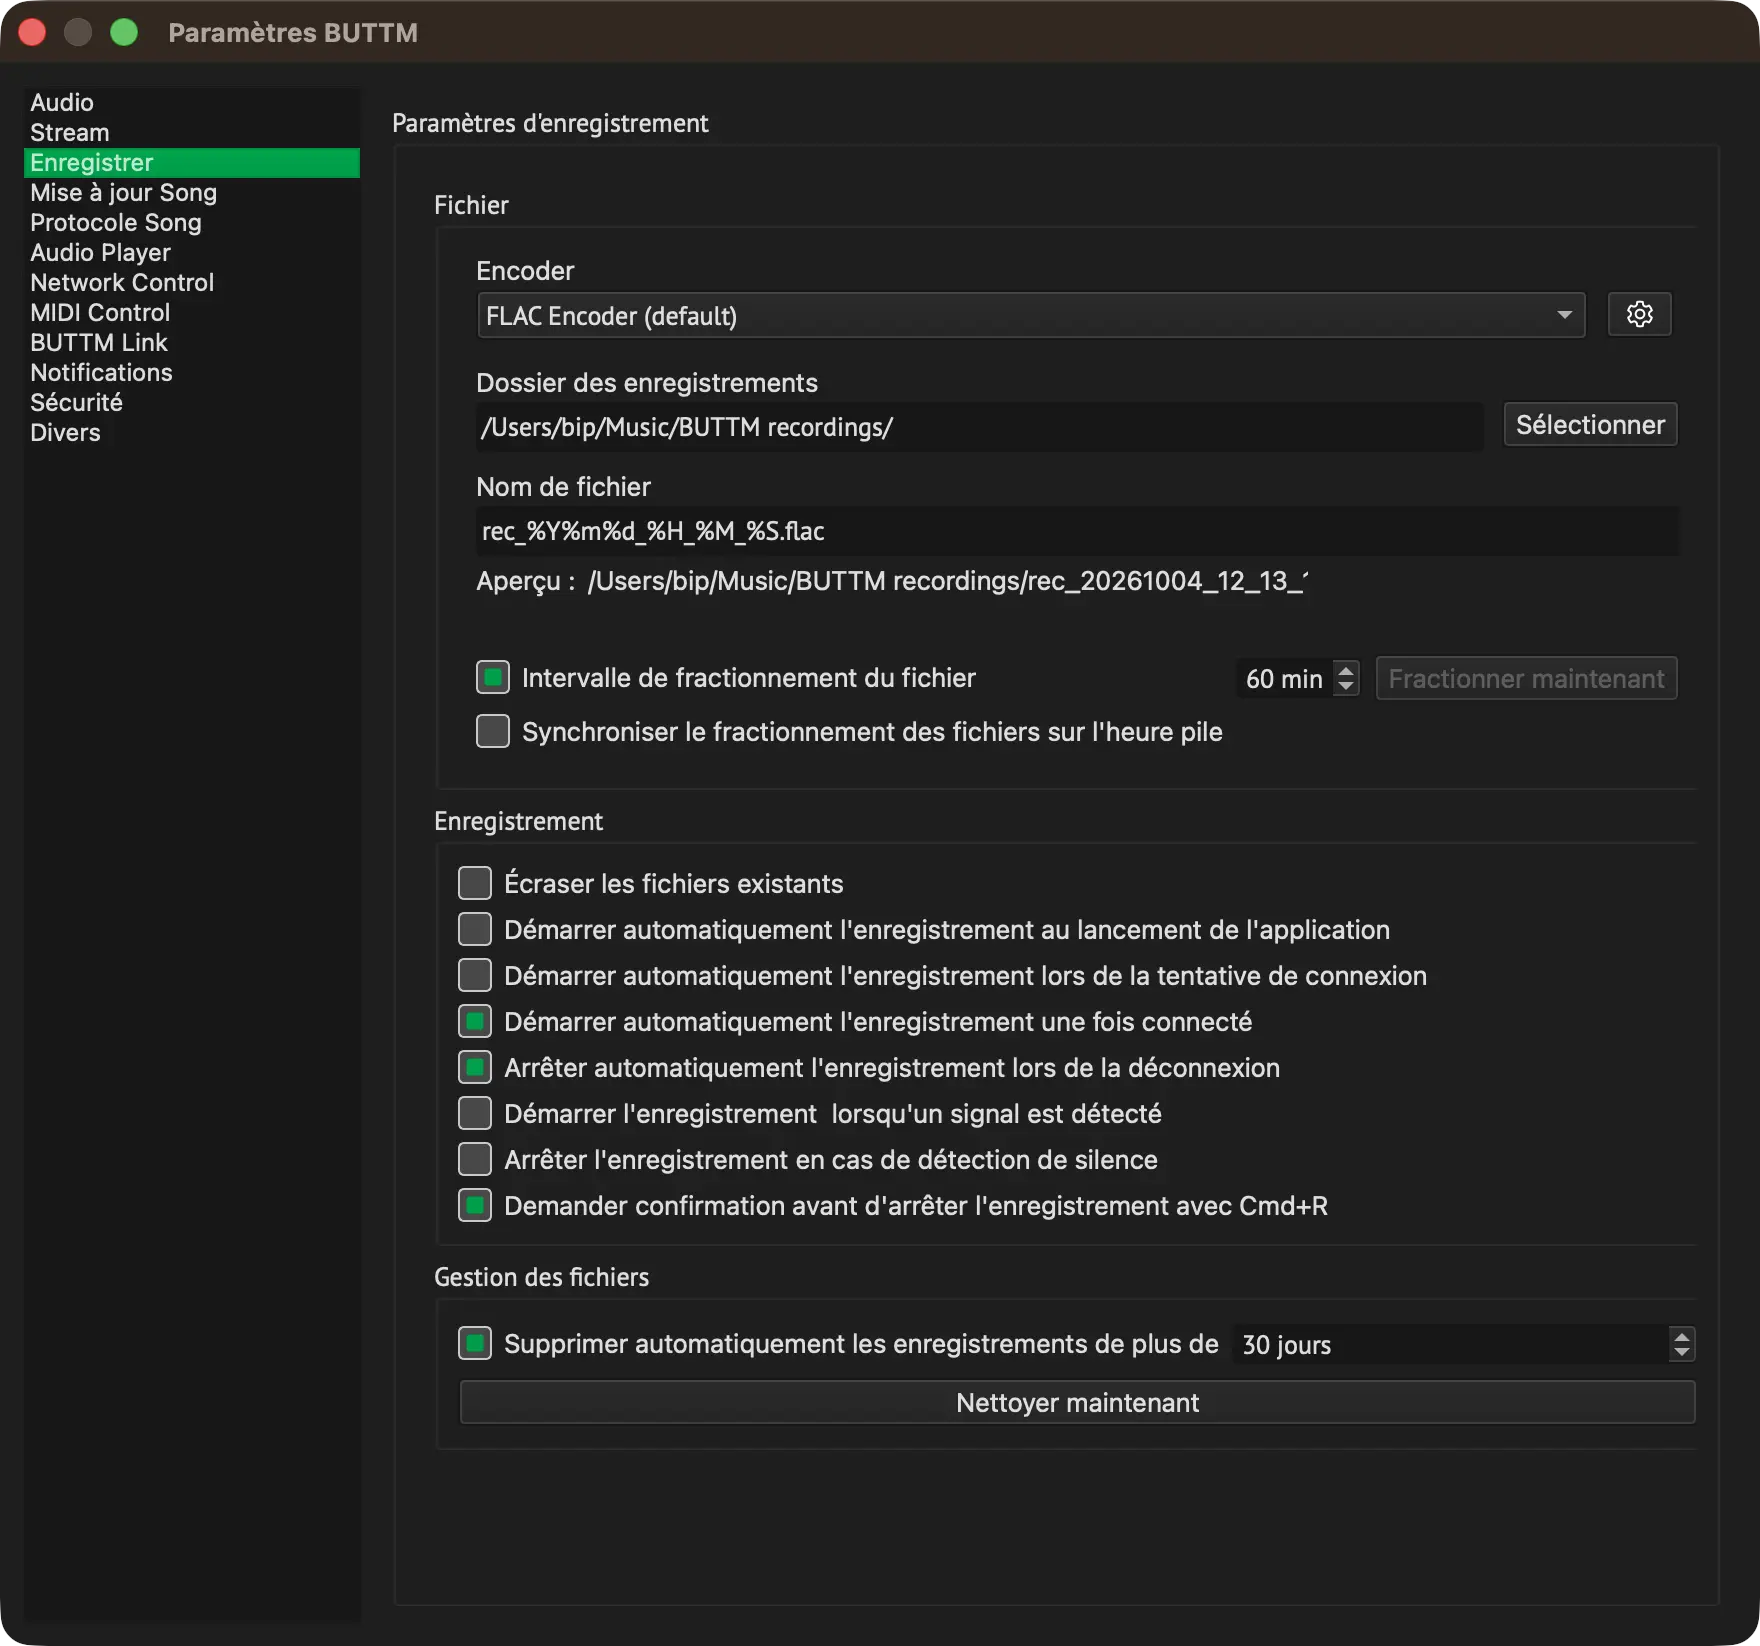Screen dimensions: 1760x1646
Task: Close the Paramètres BUTTM window
Action: (x=32, y=33)
